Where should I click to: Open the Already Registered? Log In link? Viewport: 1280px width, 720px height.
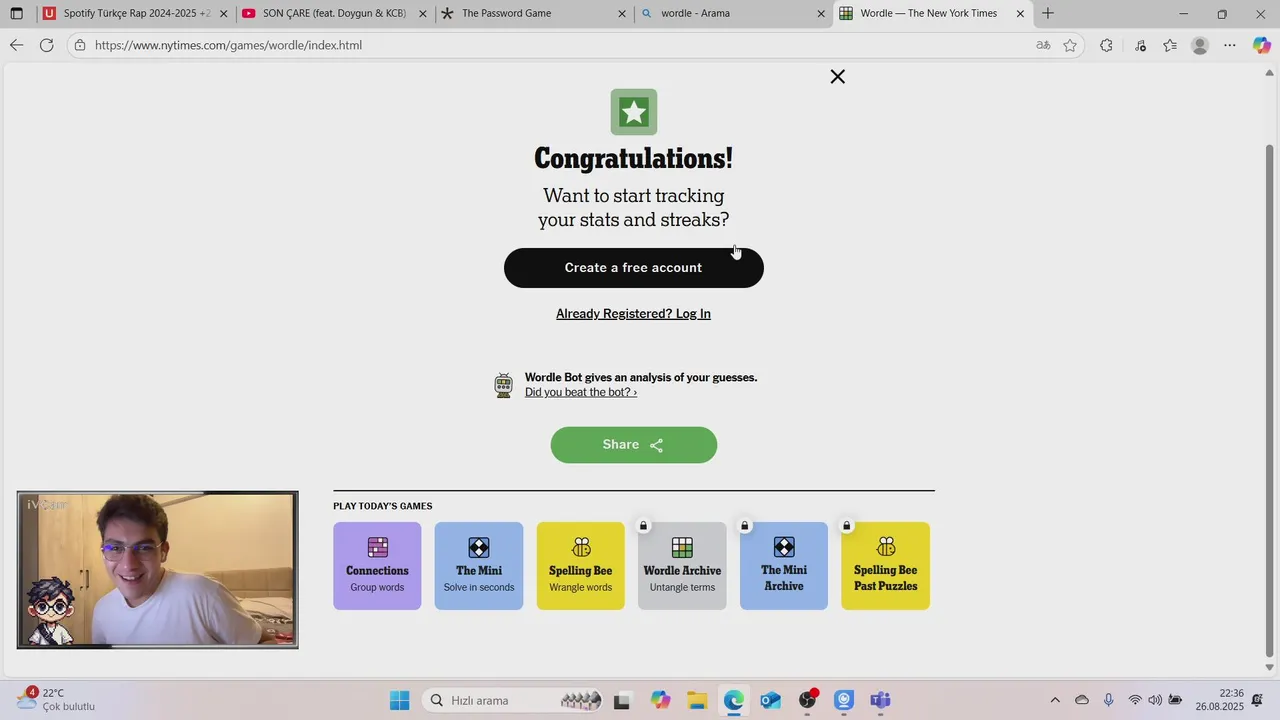click(x=633, y=314)
